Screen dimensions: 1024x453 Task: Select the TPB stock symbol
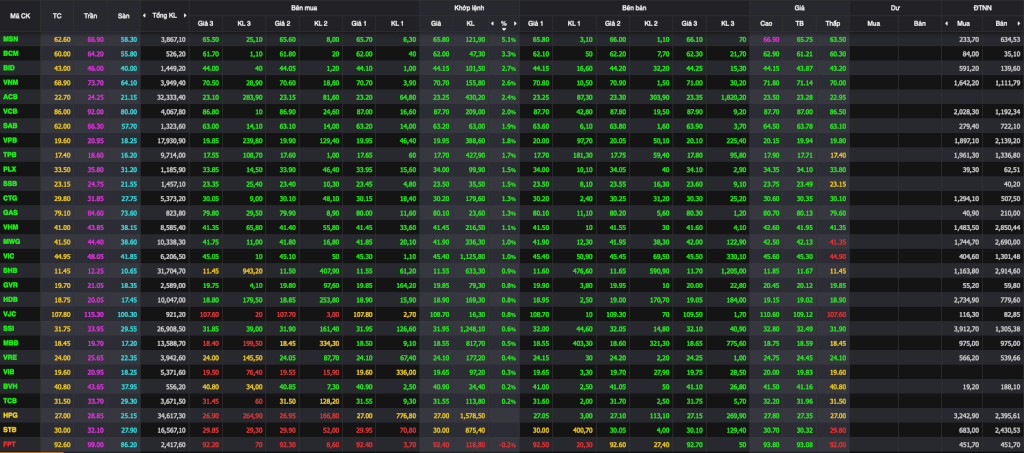[x=10, y=154]
